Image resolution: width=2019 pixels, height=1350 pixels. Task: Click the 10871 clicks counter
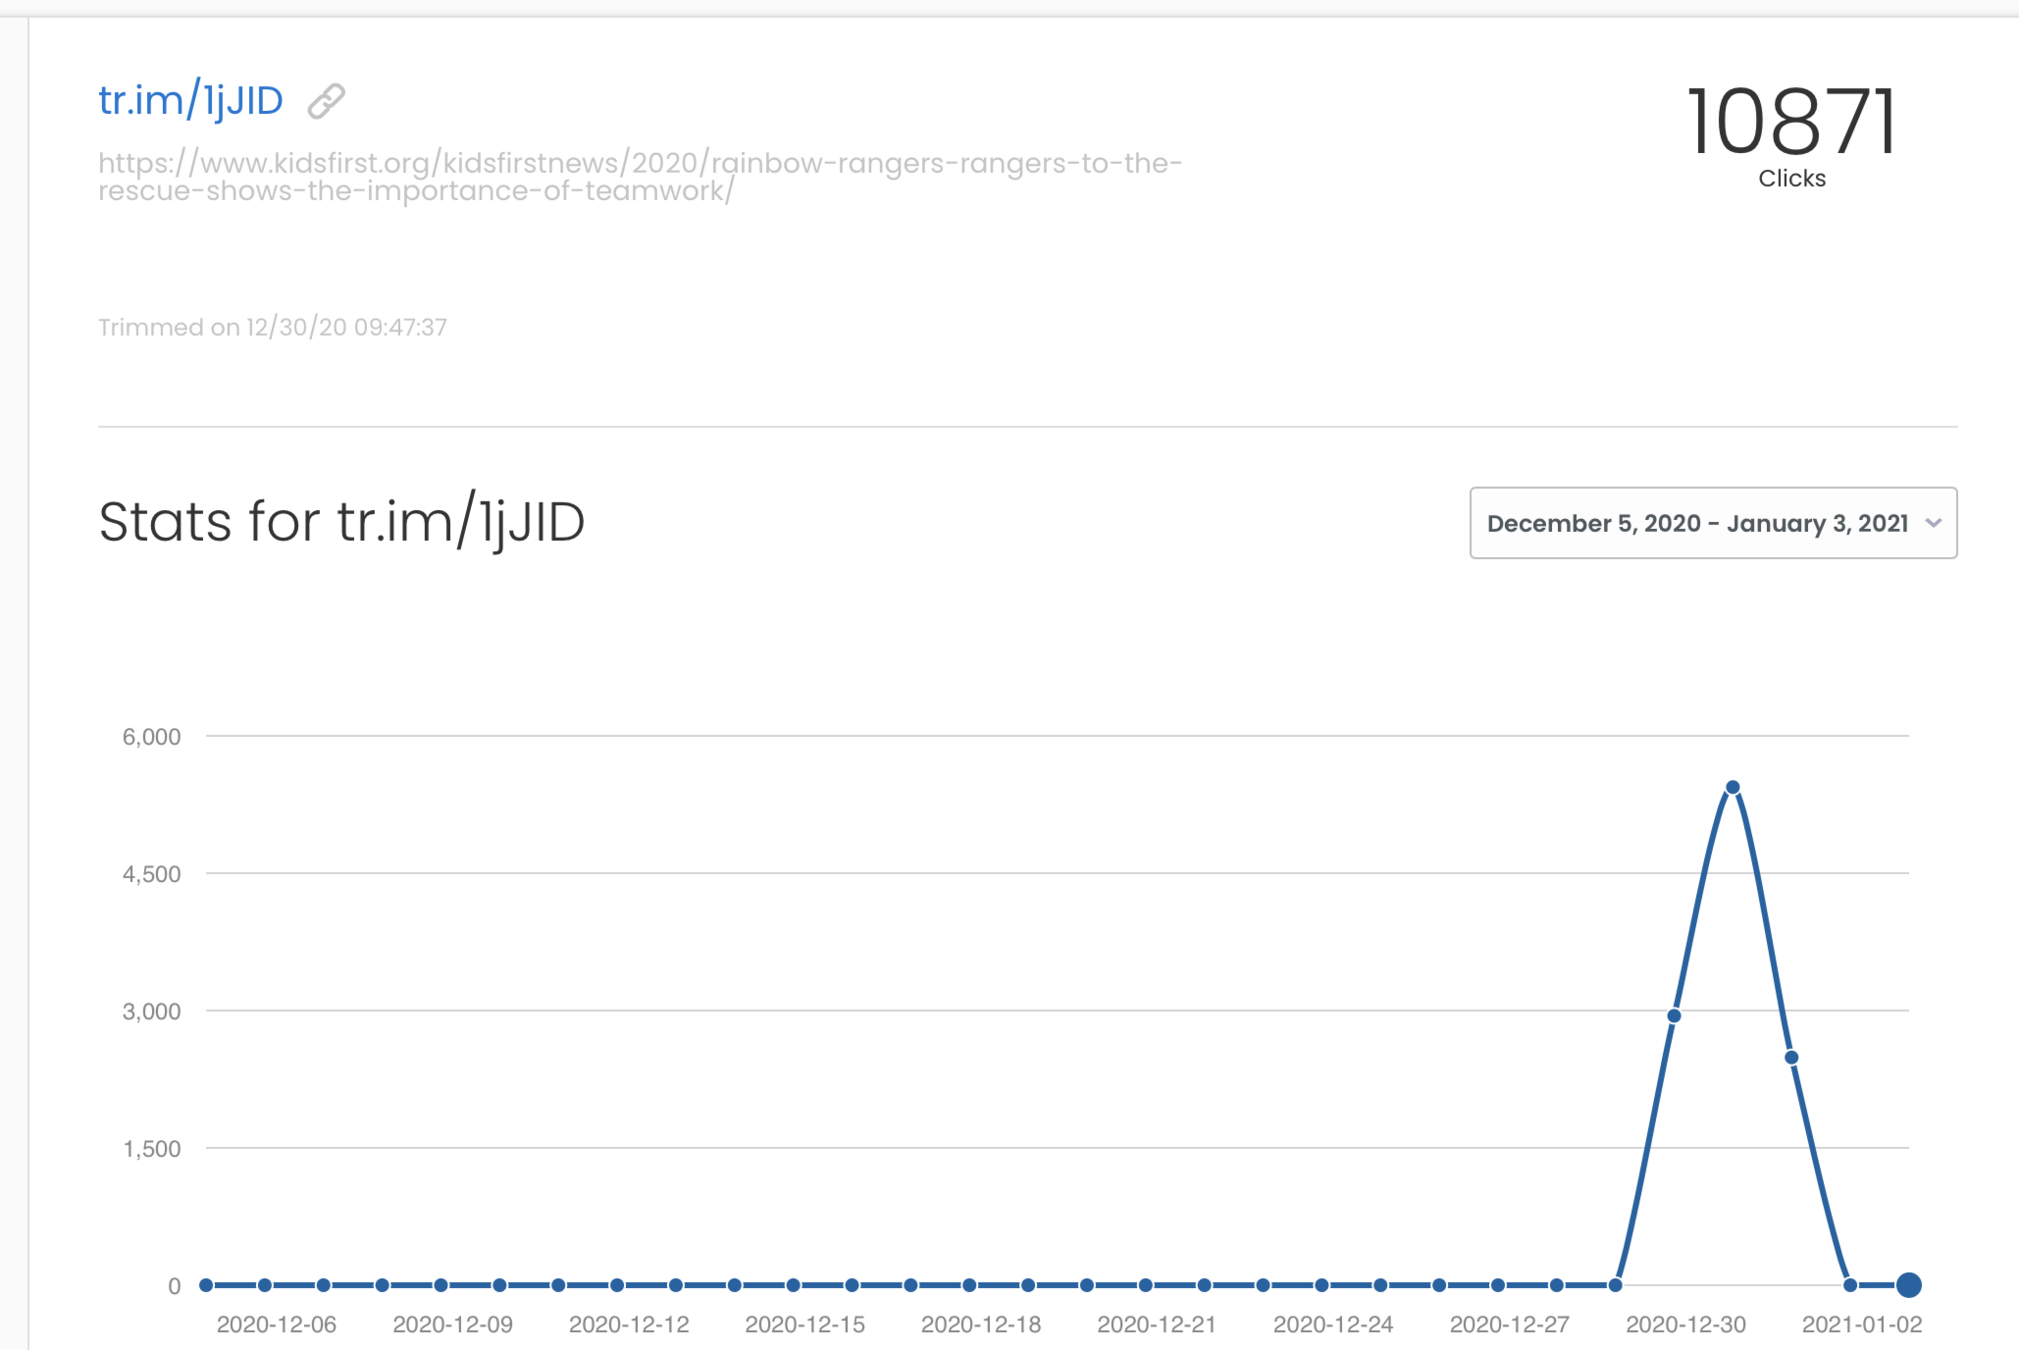click(x=1790, y=122)
